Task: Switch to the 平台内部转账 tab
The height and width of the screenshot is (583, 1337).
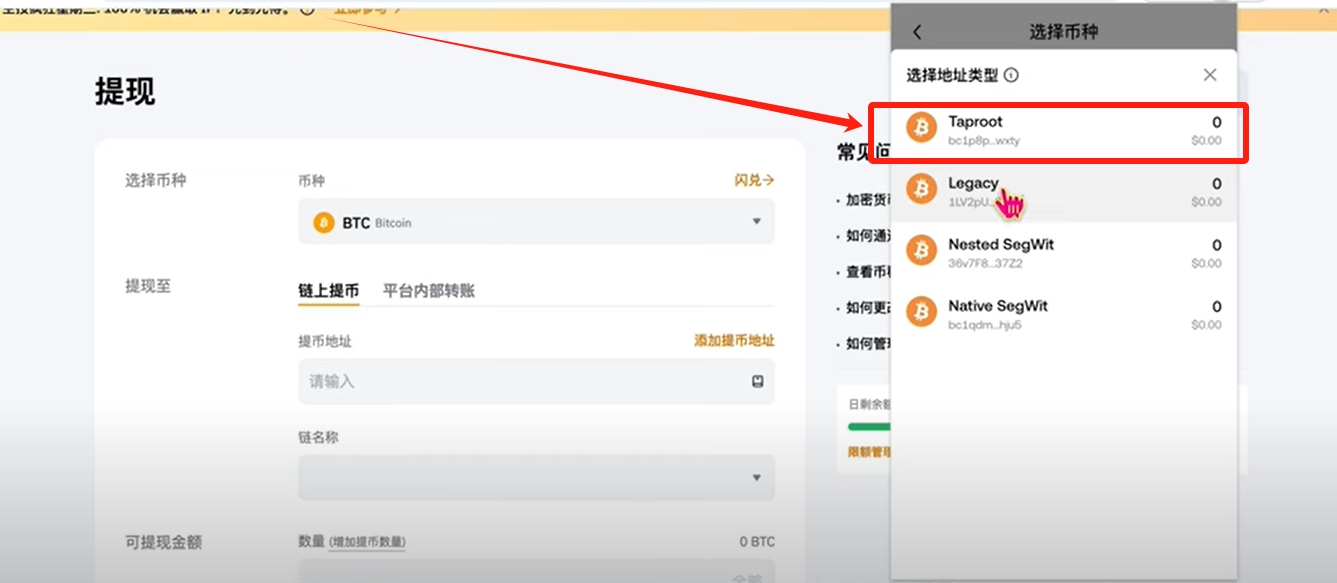Action: (x=429, y=291)
